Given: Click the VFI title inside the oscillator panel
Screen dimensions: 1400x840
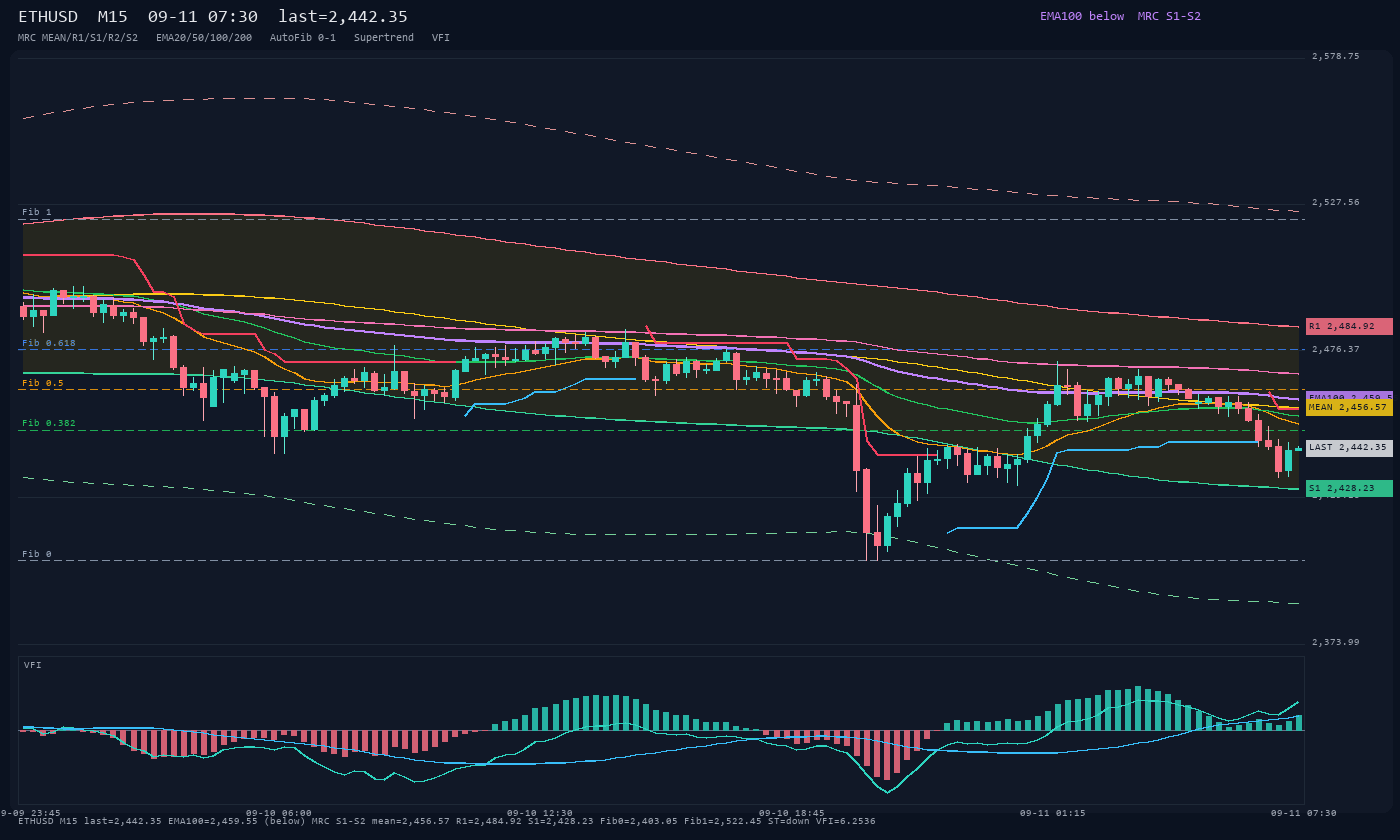Looking at the screenshot, I should pyautogui.click(x=33, y=665).
